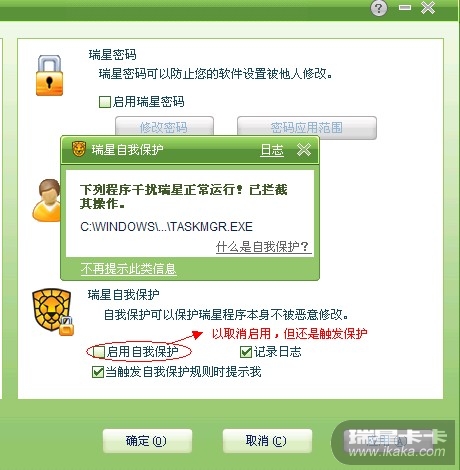Confirm settings with 确定(O) button
This screenshot has width=460, height=470.
(x=147, y=441)
